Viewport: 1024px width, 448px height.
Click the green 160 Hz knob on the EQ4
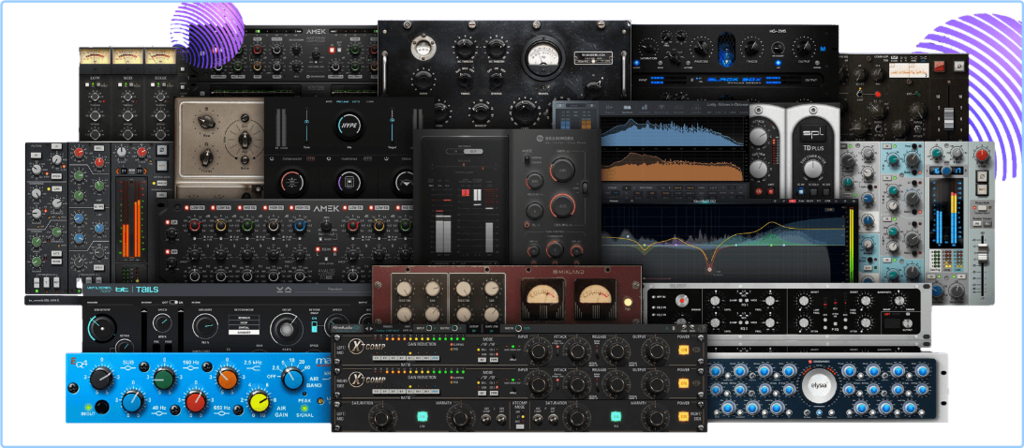coord(163,379)
